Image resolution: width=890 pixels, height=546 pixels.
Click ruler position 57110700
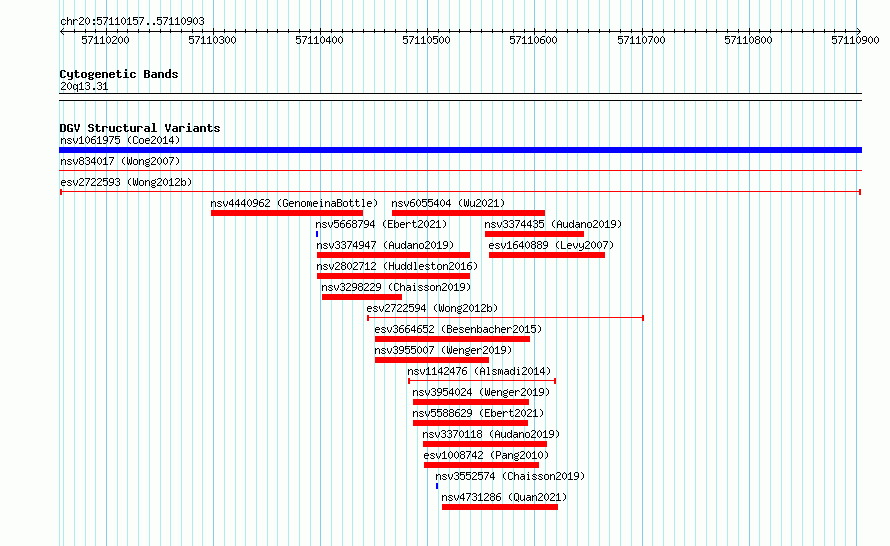point(641,40)
